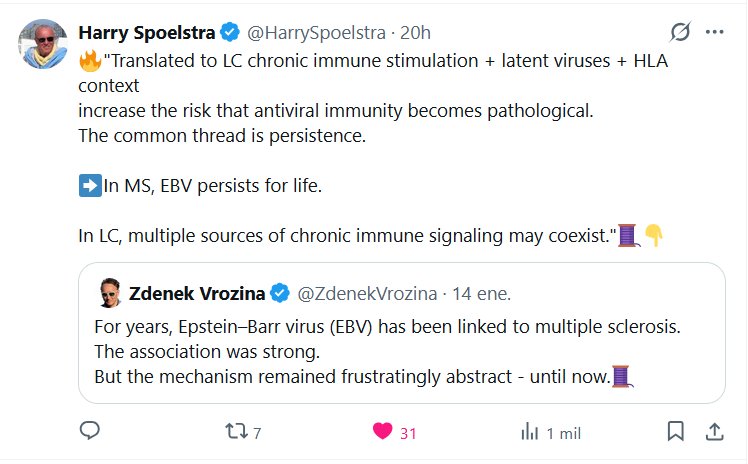Share the post via upload arrow icon
The image size is (748, 464).
[x=715, y=432]
